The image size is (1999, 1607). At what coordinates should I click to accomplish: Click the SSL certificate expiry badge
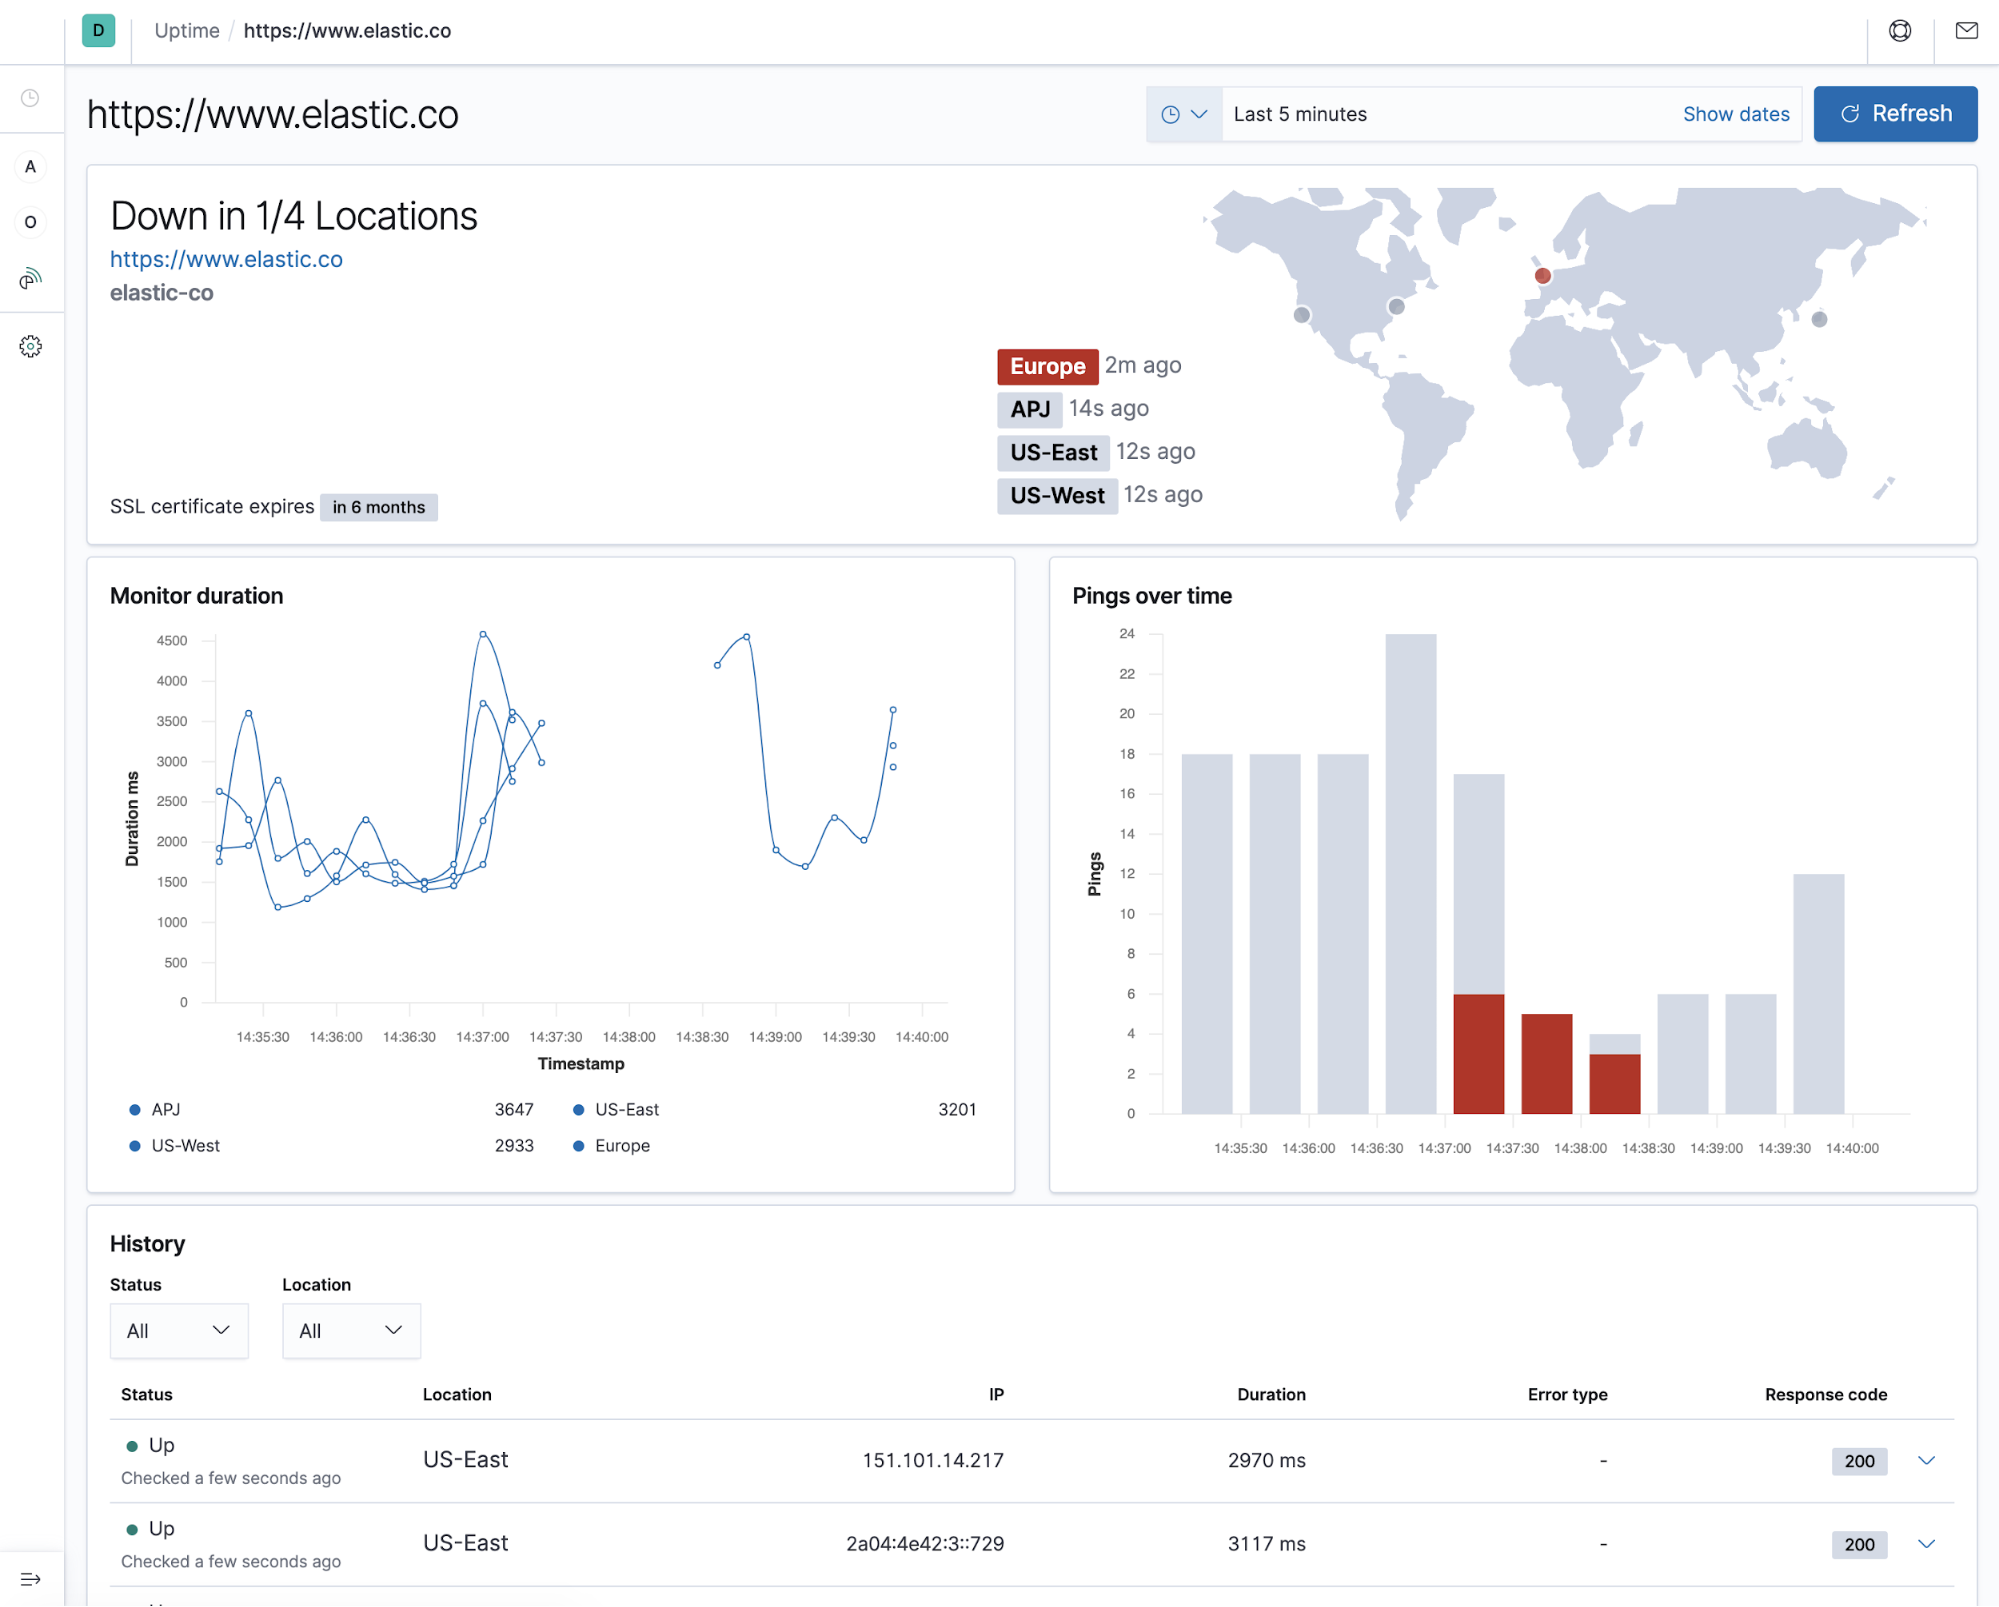click(377, 505)
